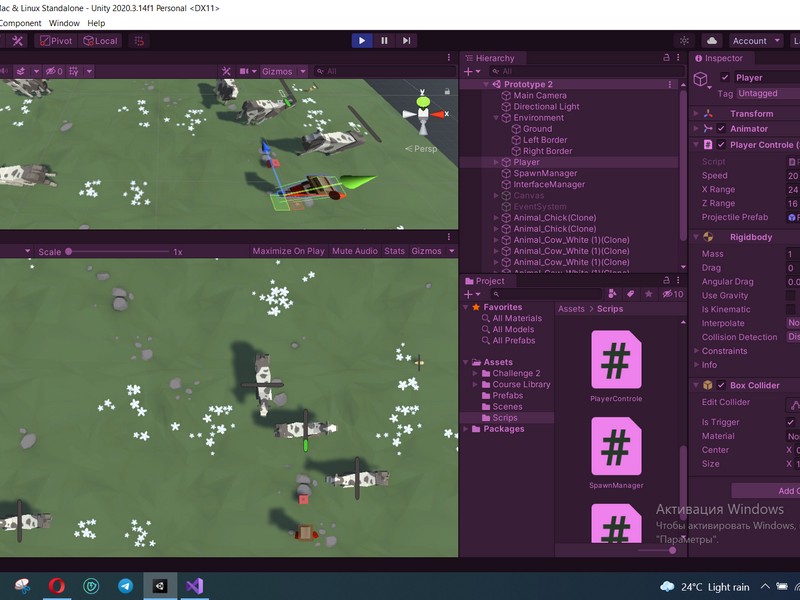
Task: Open the Window menu
Action: tap(64, 23)
